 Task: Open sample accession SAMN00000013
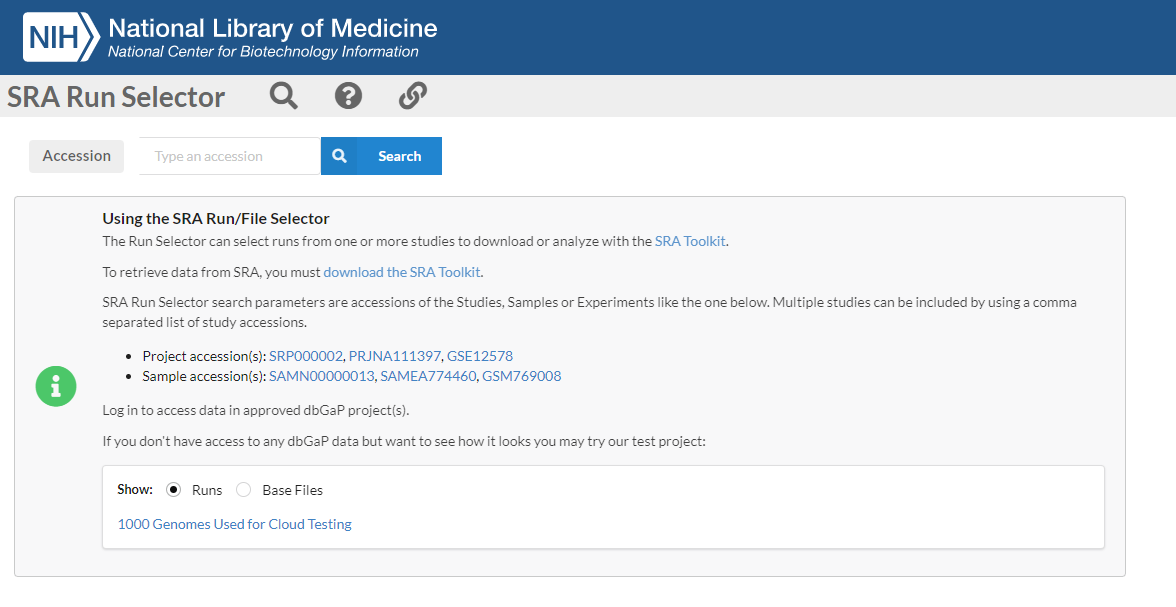point(321,376)
